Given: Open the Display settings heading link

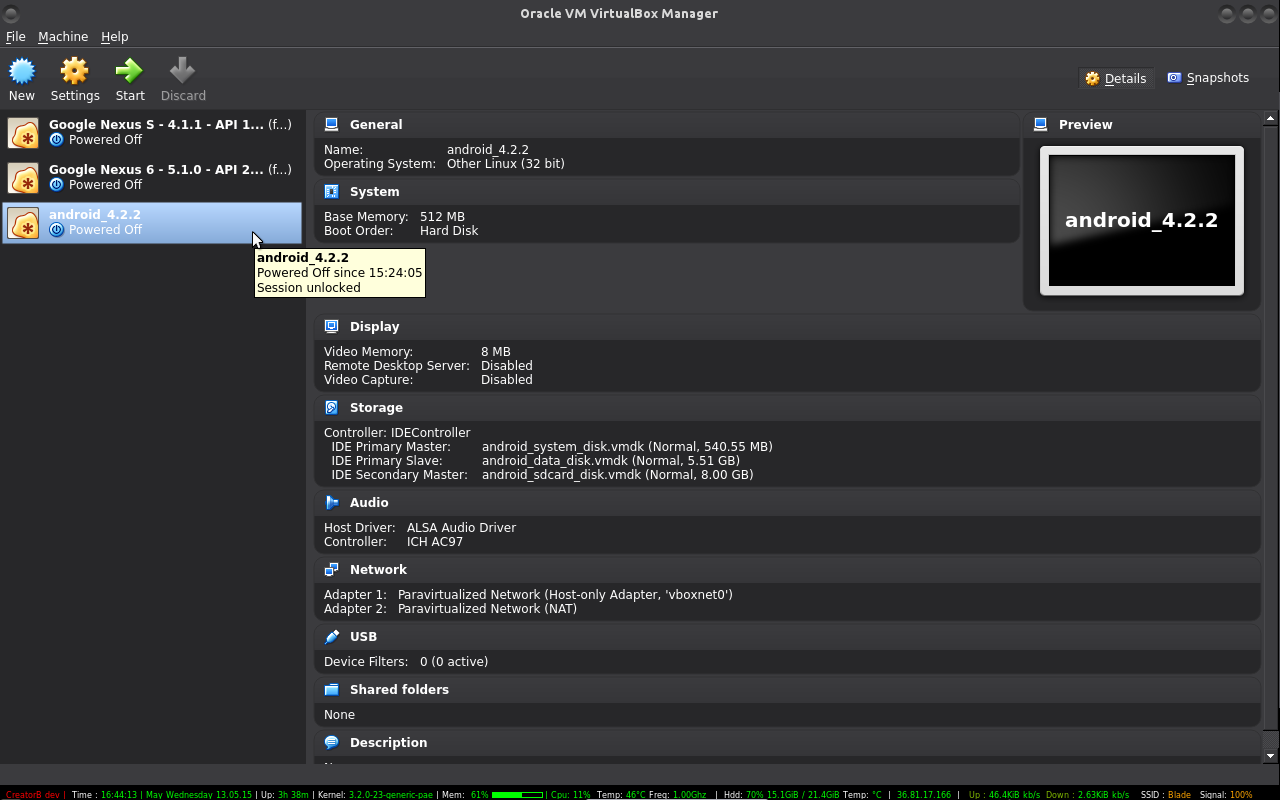Looking at the screenshot, I should point(375,327).
